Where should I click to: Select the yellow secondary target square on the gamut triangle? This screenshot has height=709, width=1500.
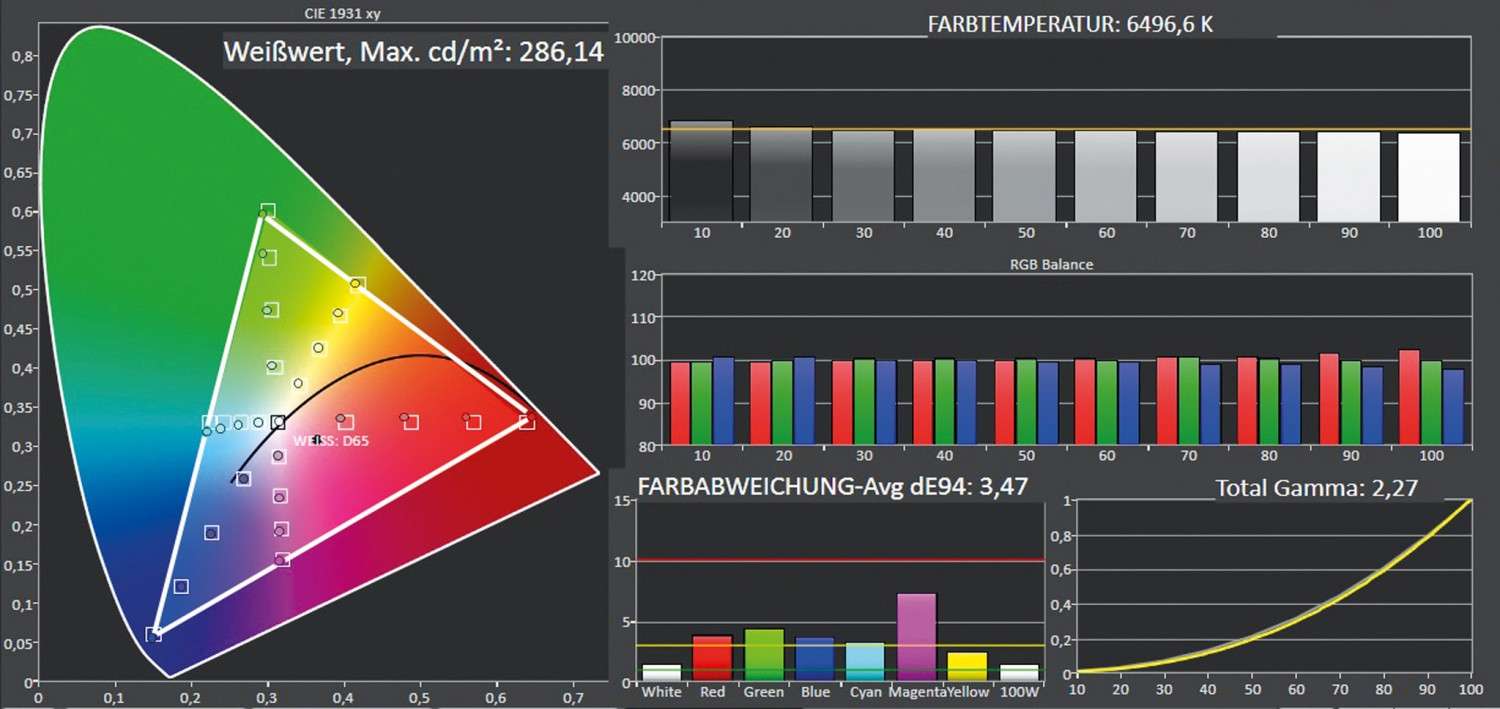tap(357, 285)
